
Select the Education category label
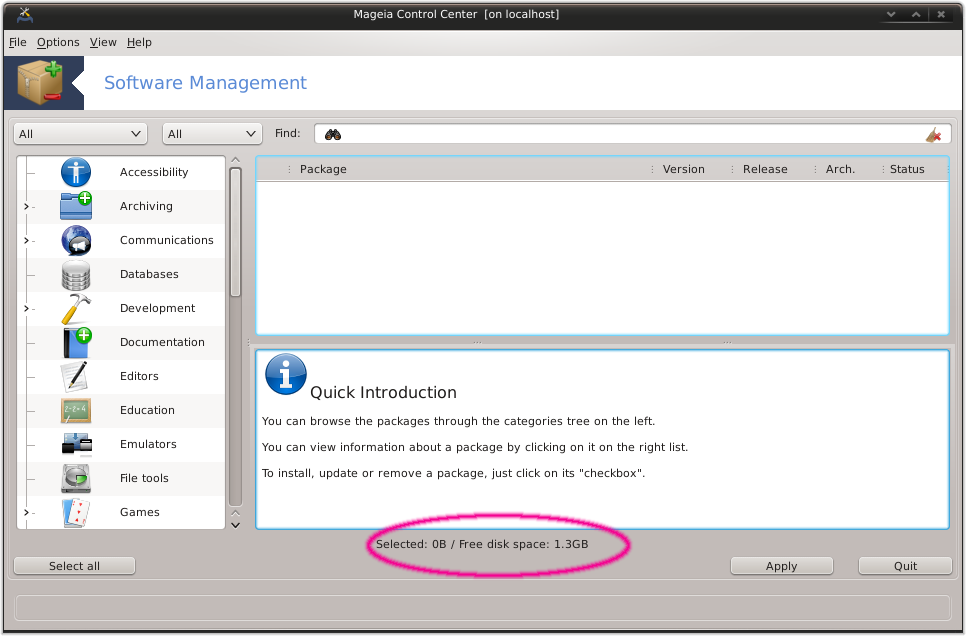click(147, 410)
